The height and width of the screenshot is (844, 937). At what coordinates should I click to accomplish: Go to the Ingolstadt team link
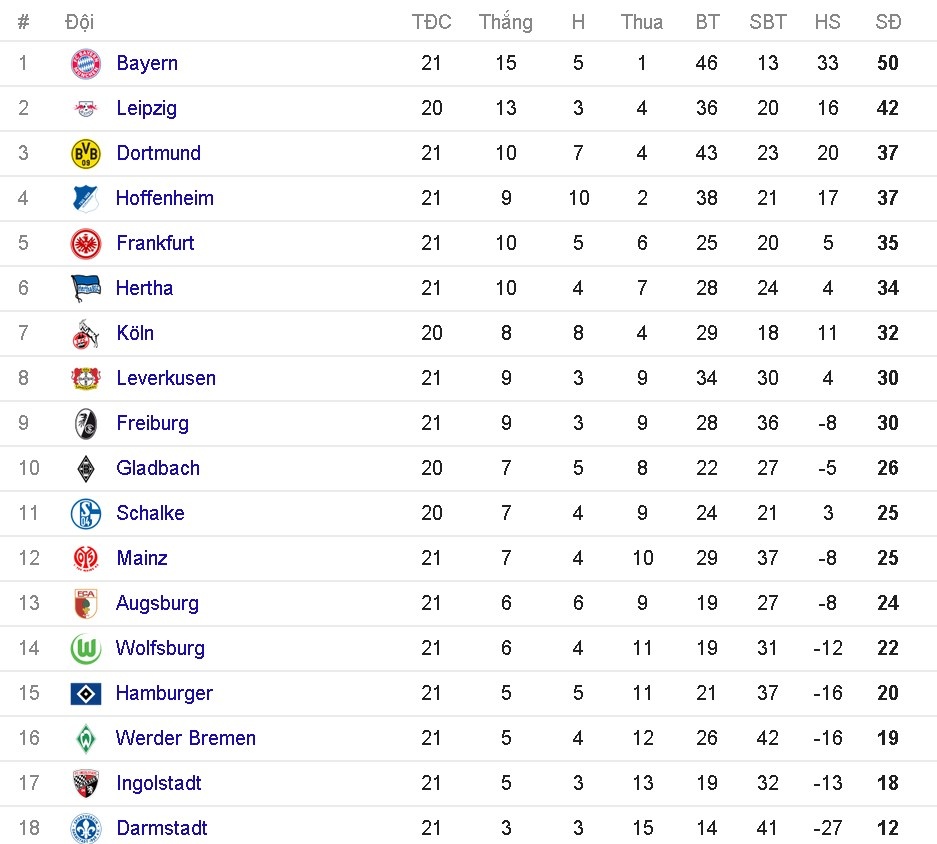click(x=159, y=783)
